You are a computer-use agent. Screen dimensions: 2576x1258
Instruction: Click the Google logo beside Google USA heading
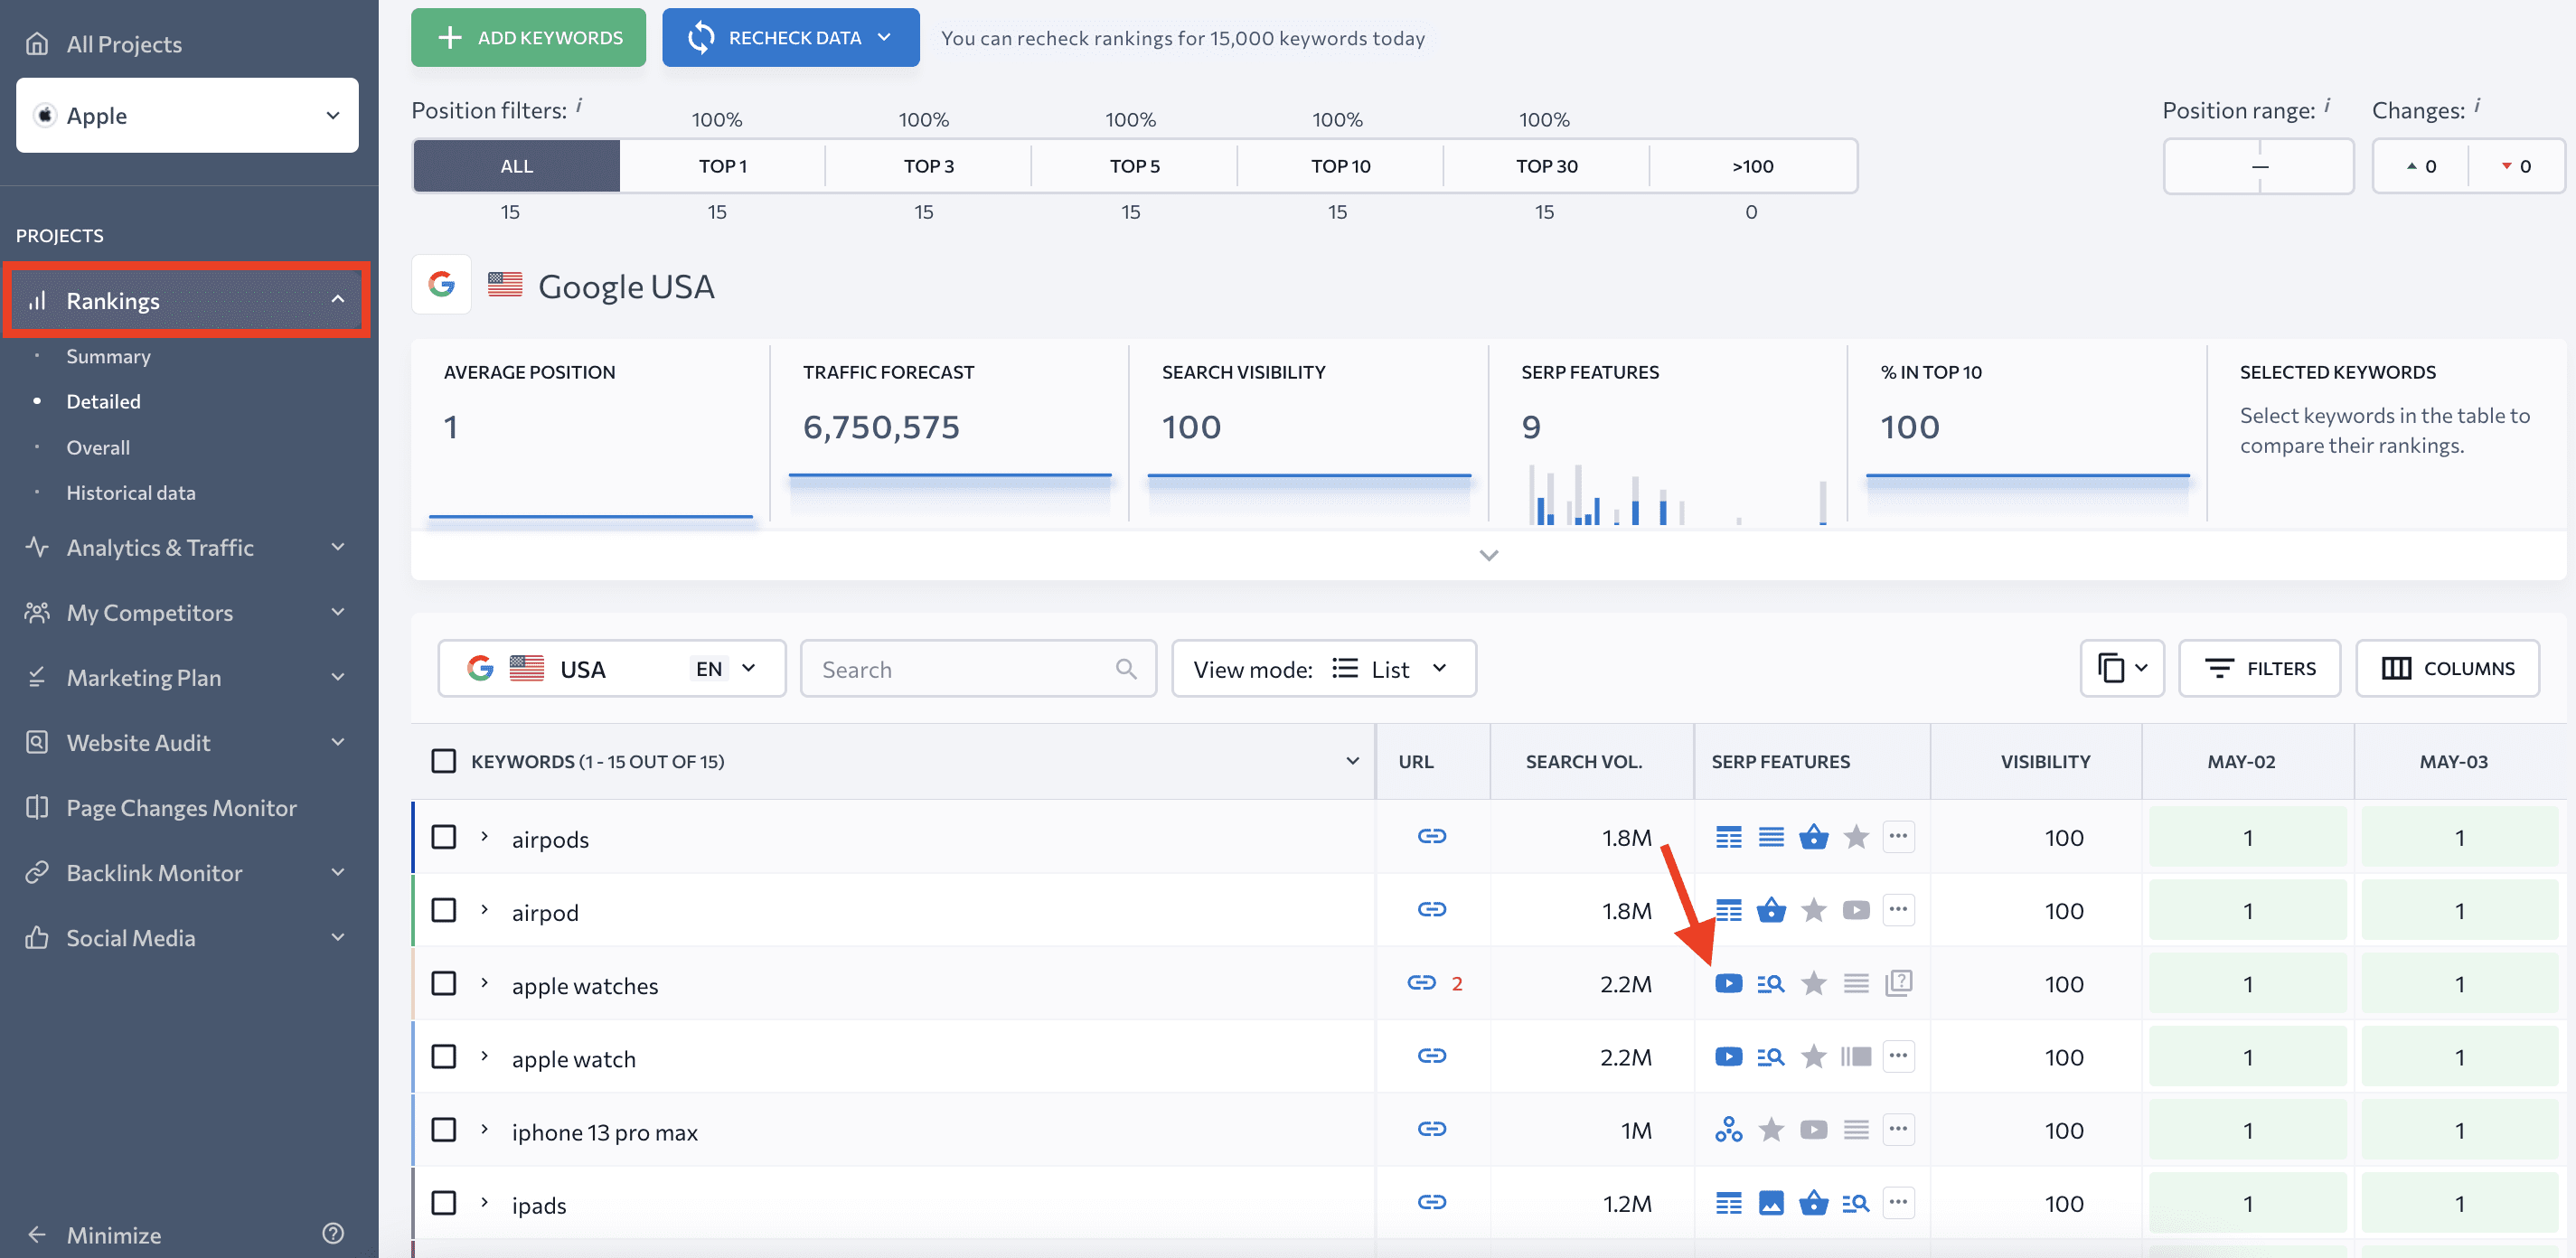[x=441, y=285]
